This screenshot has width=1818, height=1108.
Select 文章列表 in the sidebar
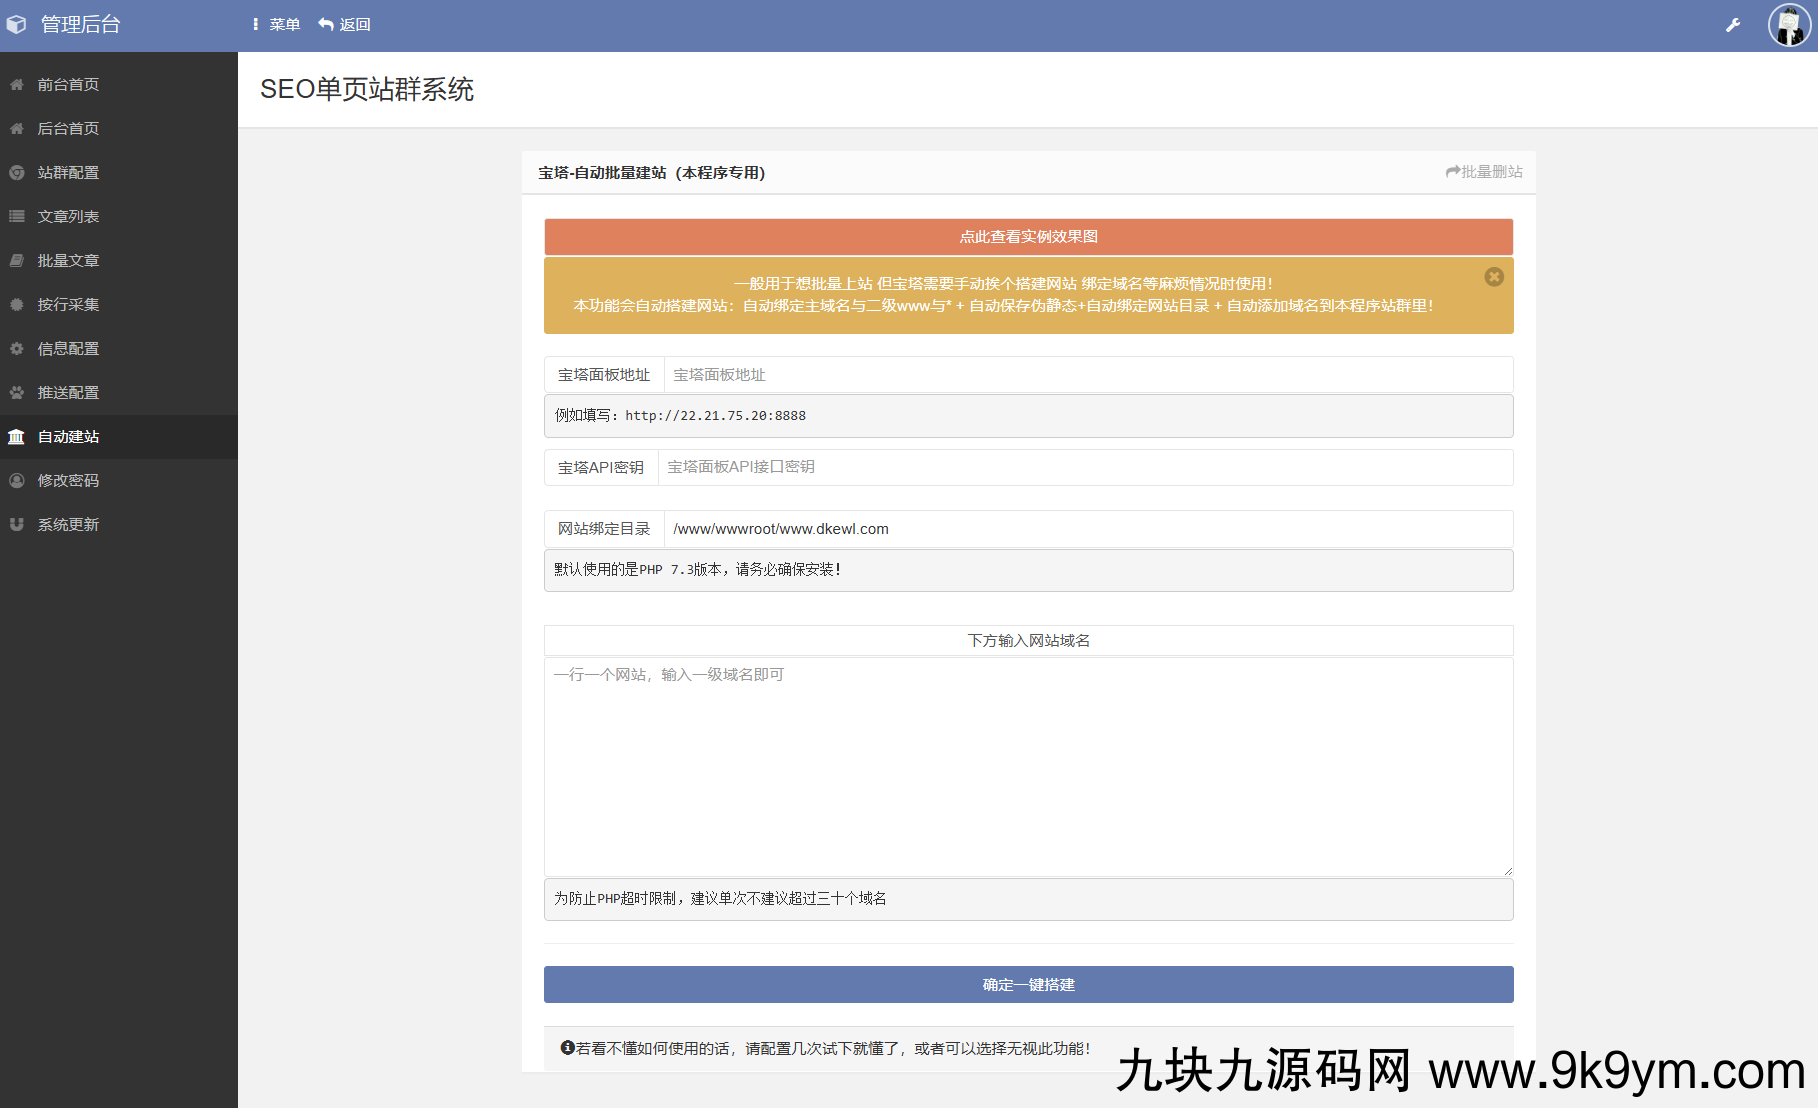point(67,216)
